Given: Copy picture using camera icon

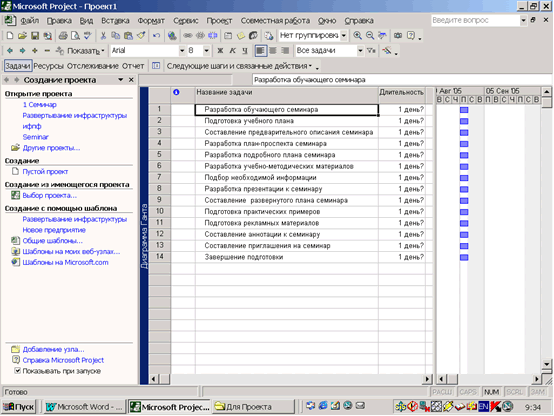Looking at the screenshot, I should tap(398, 35).
